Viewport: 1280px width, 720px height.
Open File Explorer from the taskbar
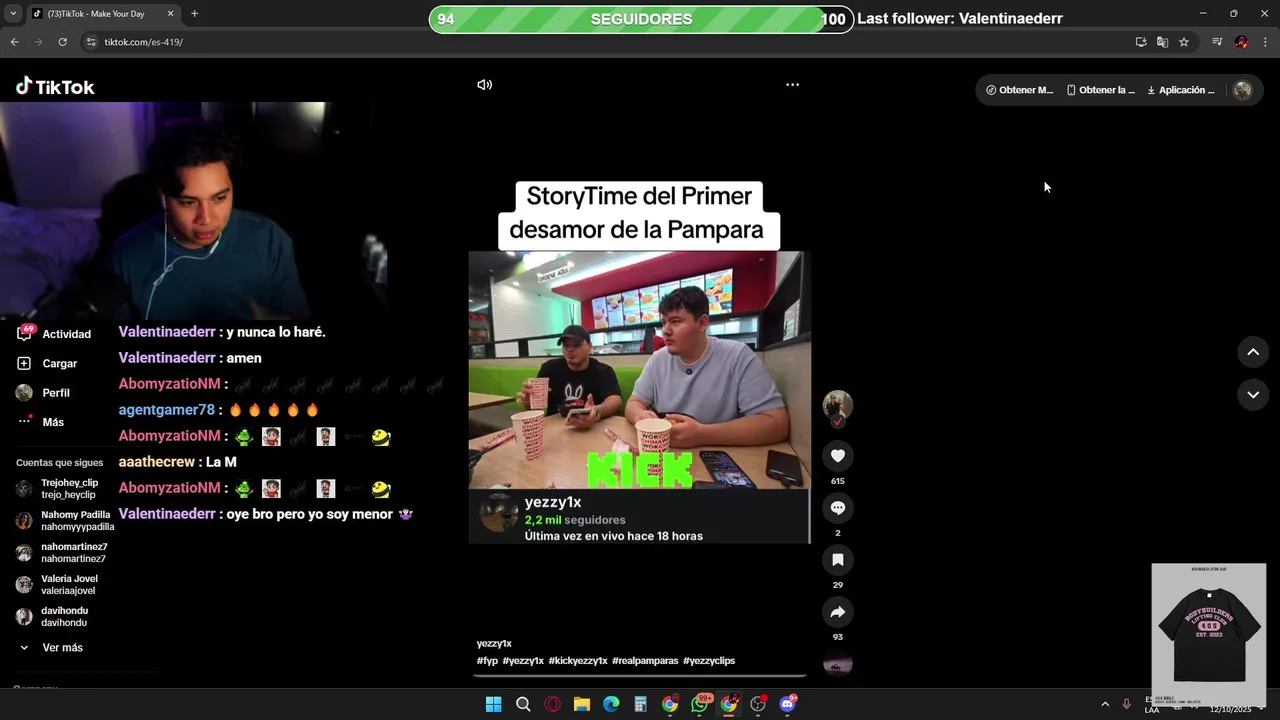click(582, 704)
